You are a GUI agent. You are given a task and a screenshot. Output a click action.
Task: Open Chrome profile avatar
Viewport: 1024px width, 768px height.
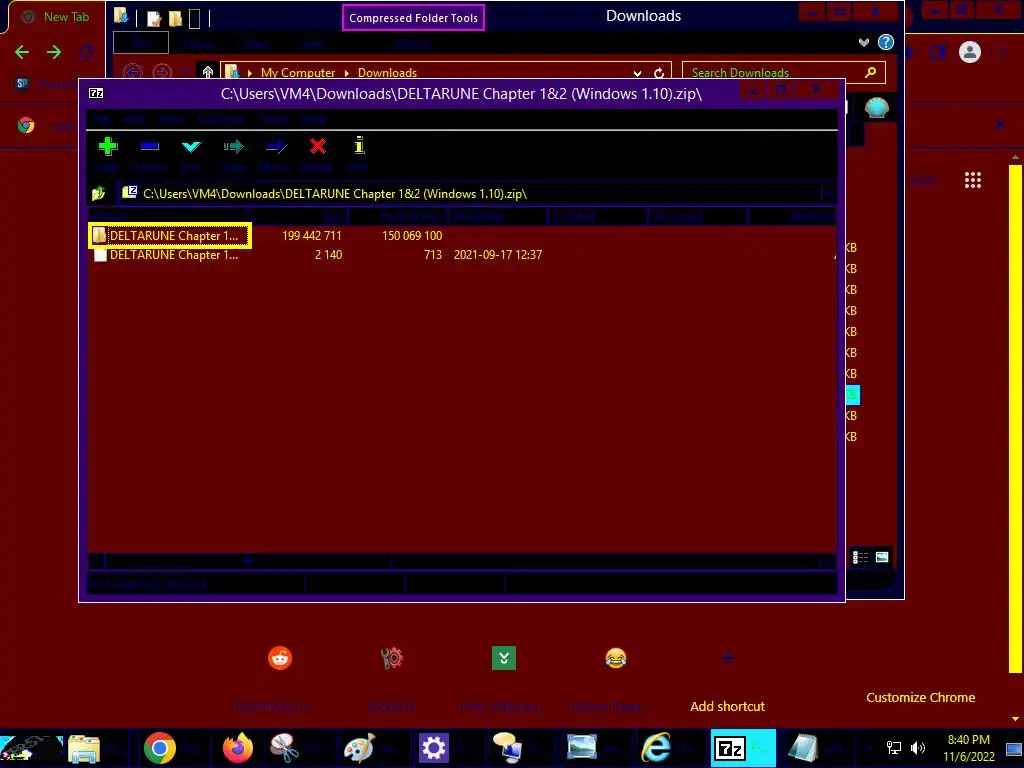coord(970,52)
